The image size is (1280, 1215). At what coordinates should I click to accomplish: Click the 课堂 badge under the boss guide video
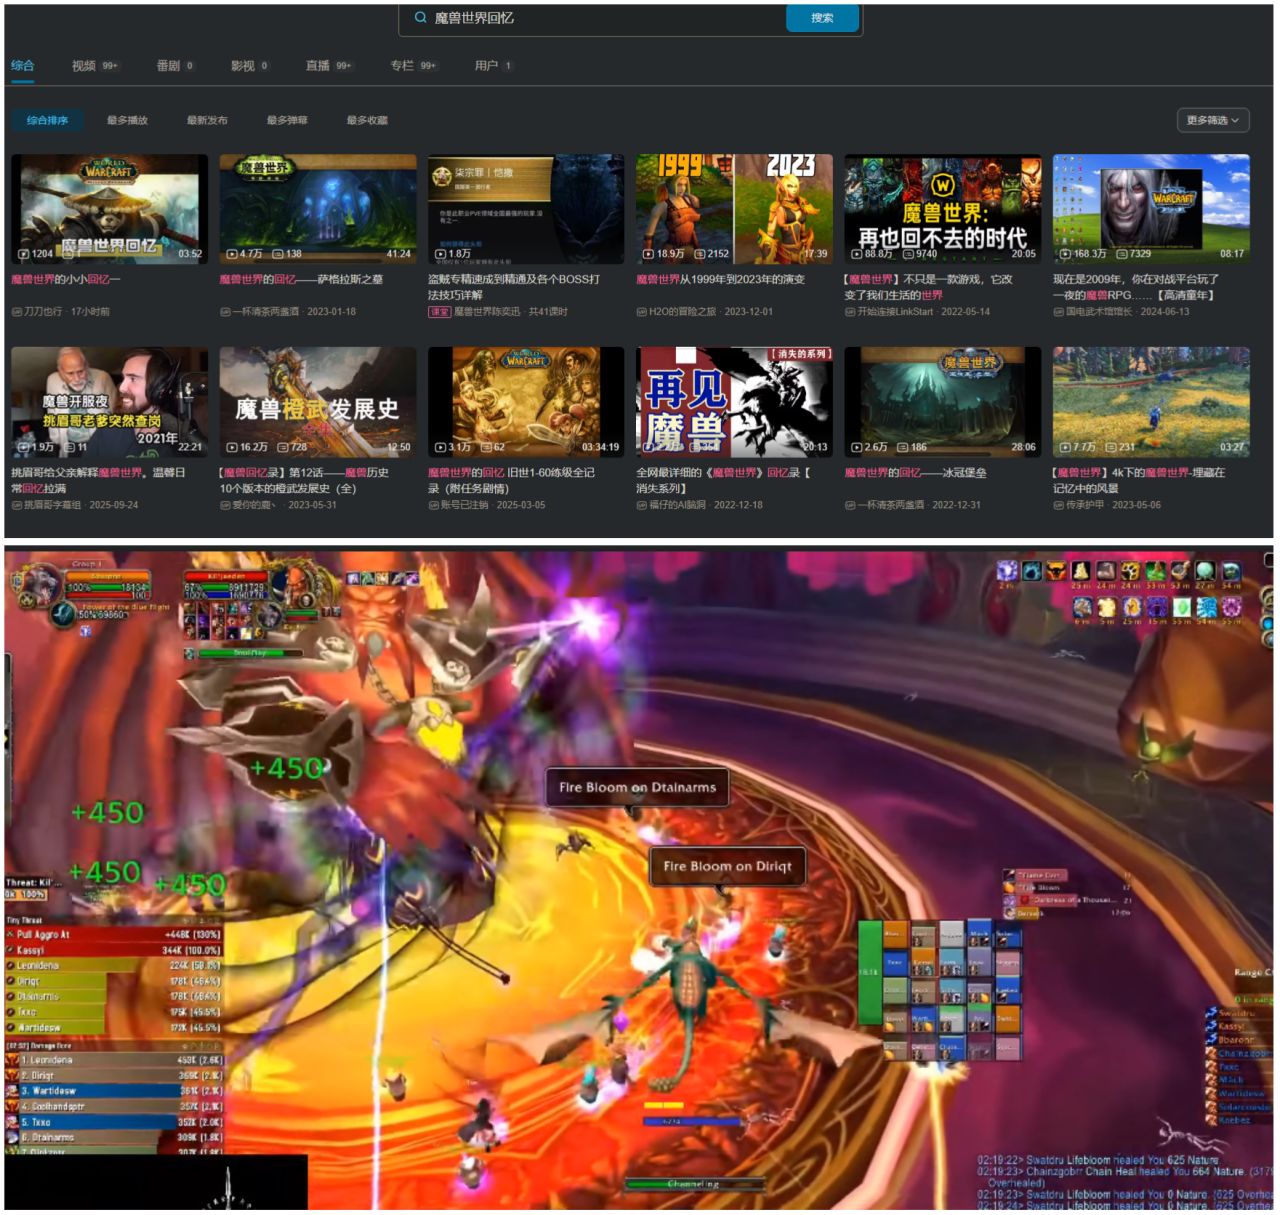coord(439,312)
